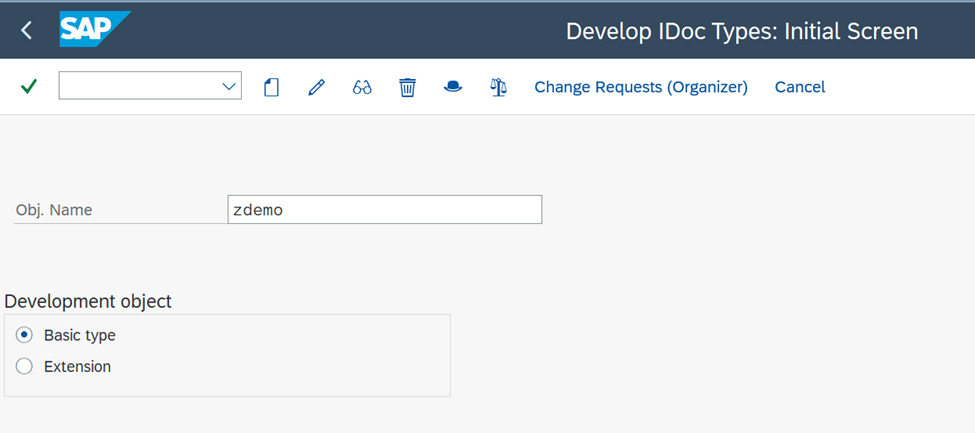The image size is (975, 433).
Task: Confirm with the green checkmark icon
Action: coord(29,86)
